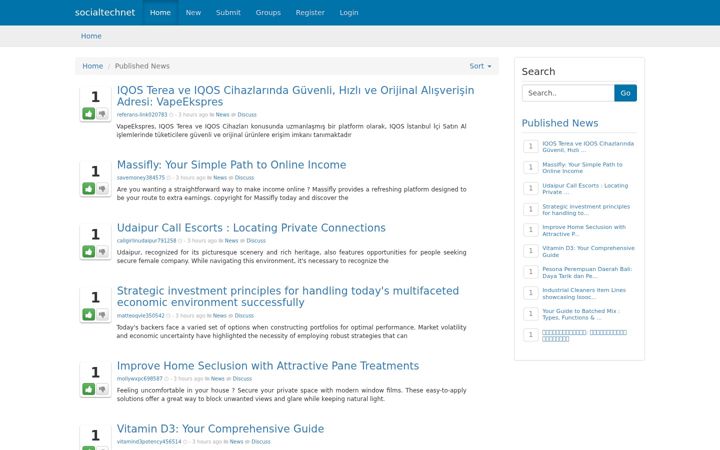
Task: Click Home in the gray sub-header bar
Action: coord(91,36)
